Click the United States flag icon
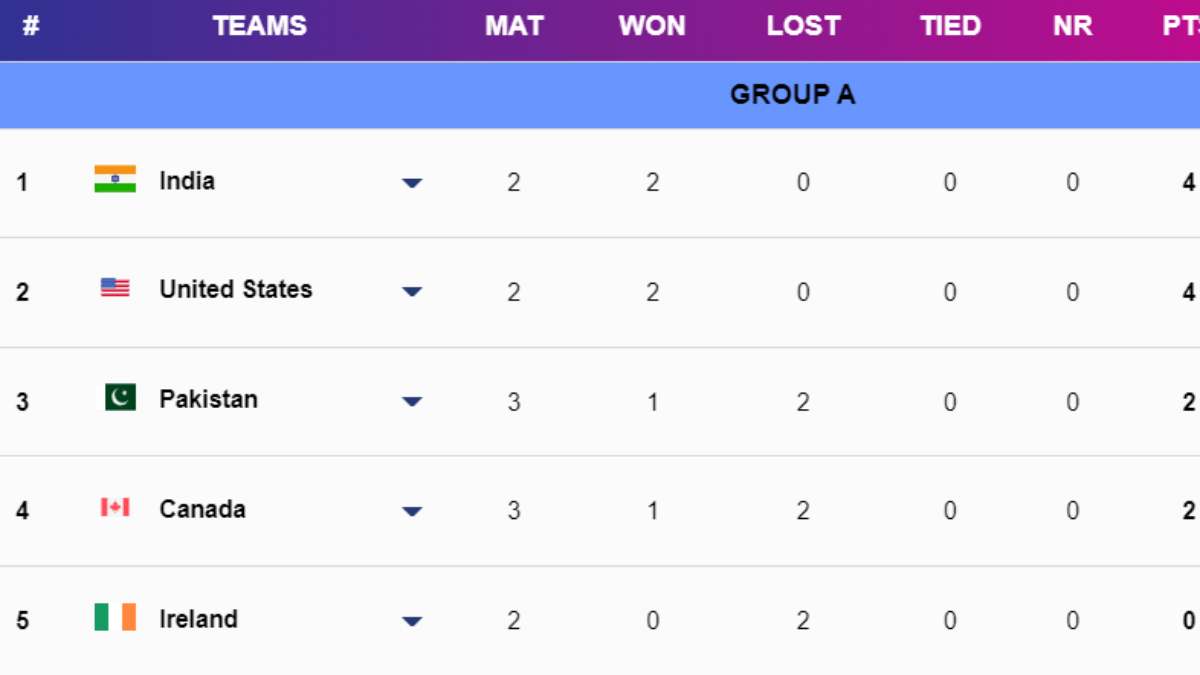The image size is (1200, 675). tap(115, 288)
